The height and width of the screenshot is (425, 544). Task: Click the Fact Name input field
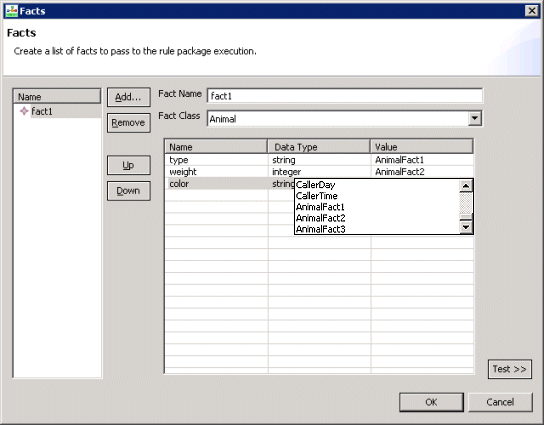(345, 96)
